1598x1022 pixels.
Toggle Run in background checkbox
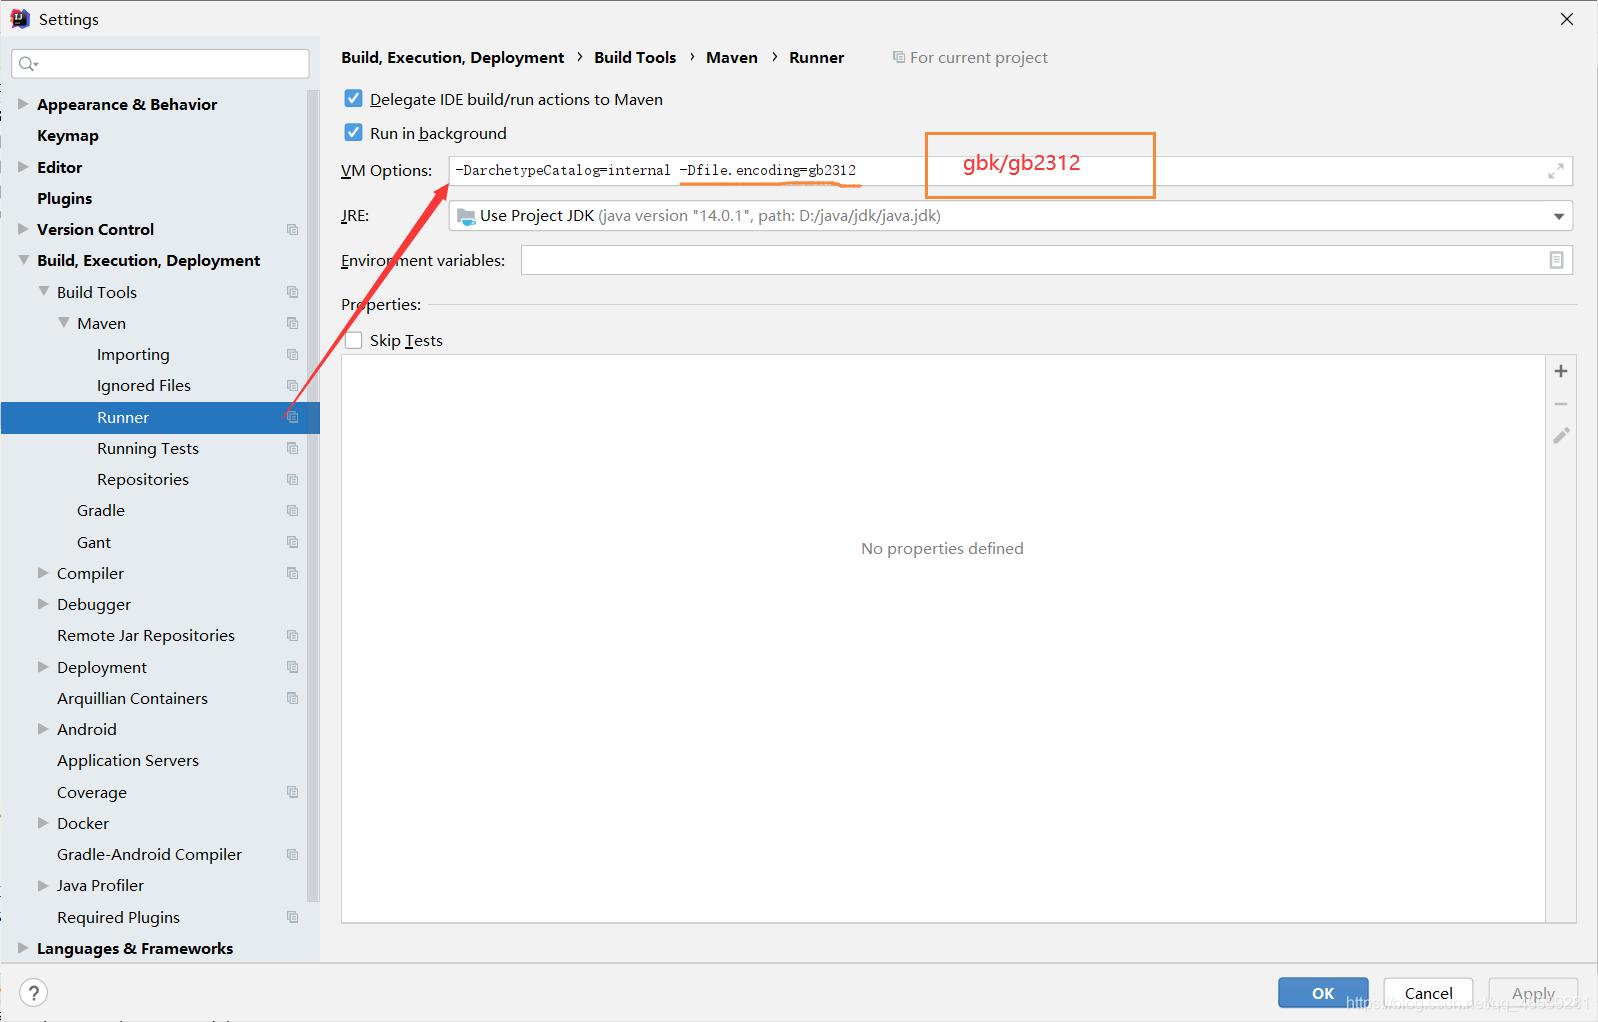click(x=353, y=132)
